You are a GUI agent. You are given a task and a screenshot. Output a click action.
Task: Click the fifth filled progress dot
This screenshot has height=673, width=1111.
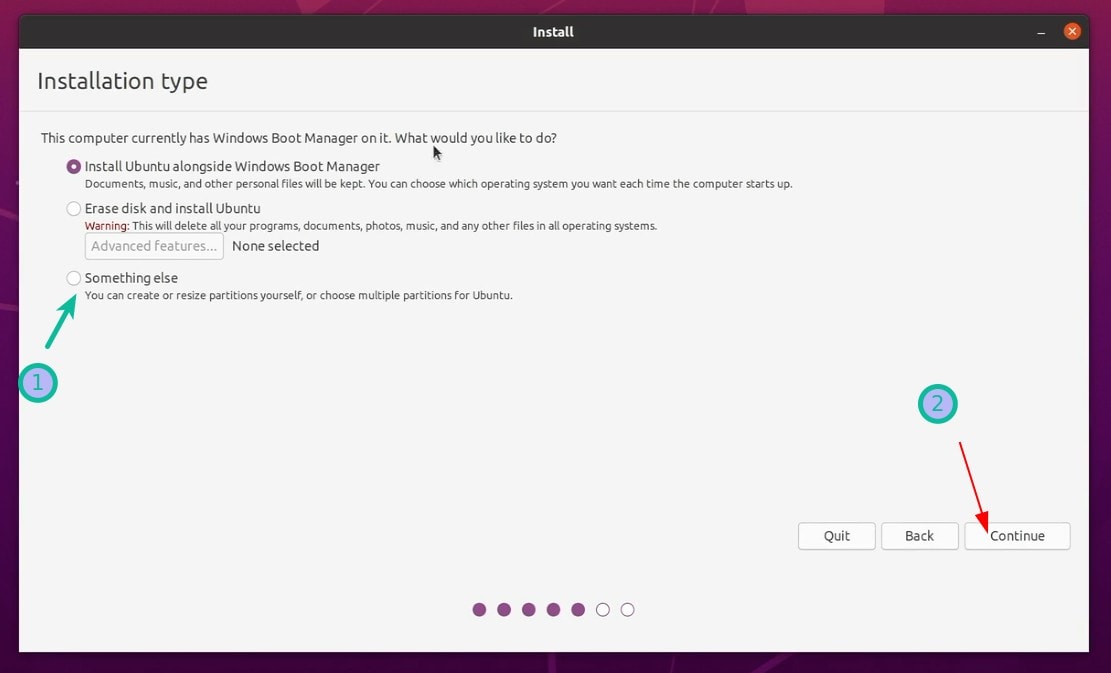pyautogui.click(x=578, y=609)
